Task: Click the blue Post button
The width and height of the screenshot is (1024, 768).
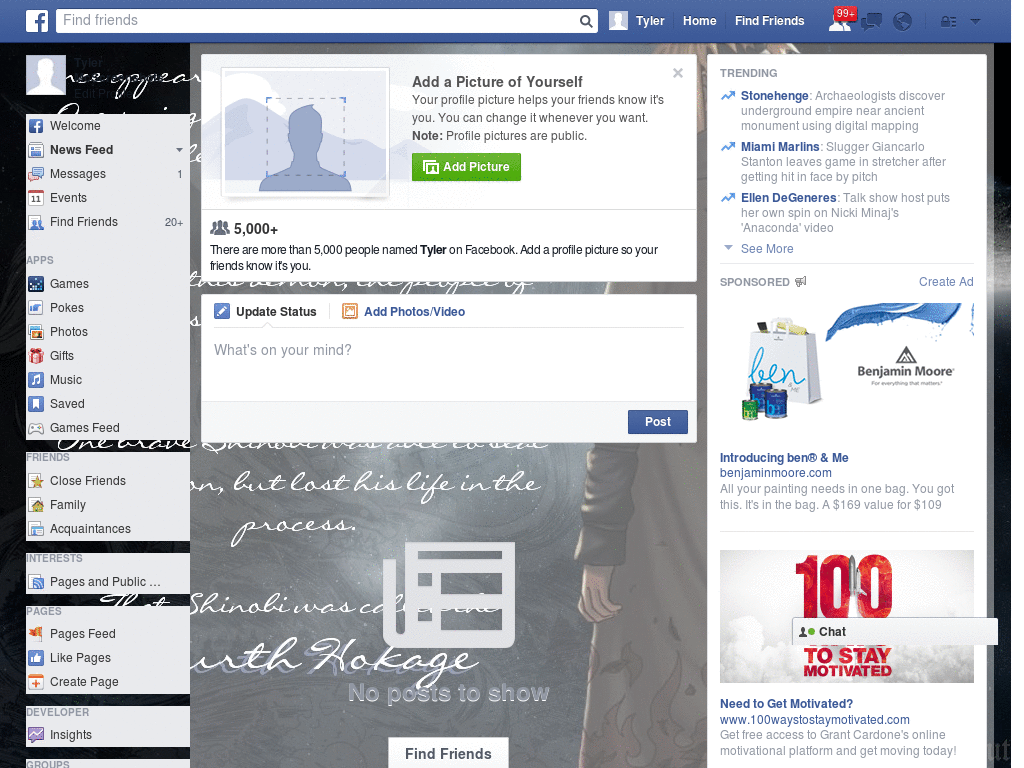Action: click(x=658, y=422)
